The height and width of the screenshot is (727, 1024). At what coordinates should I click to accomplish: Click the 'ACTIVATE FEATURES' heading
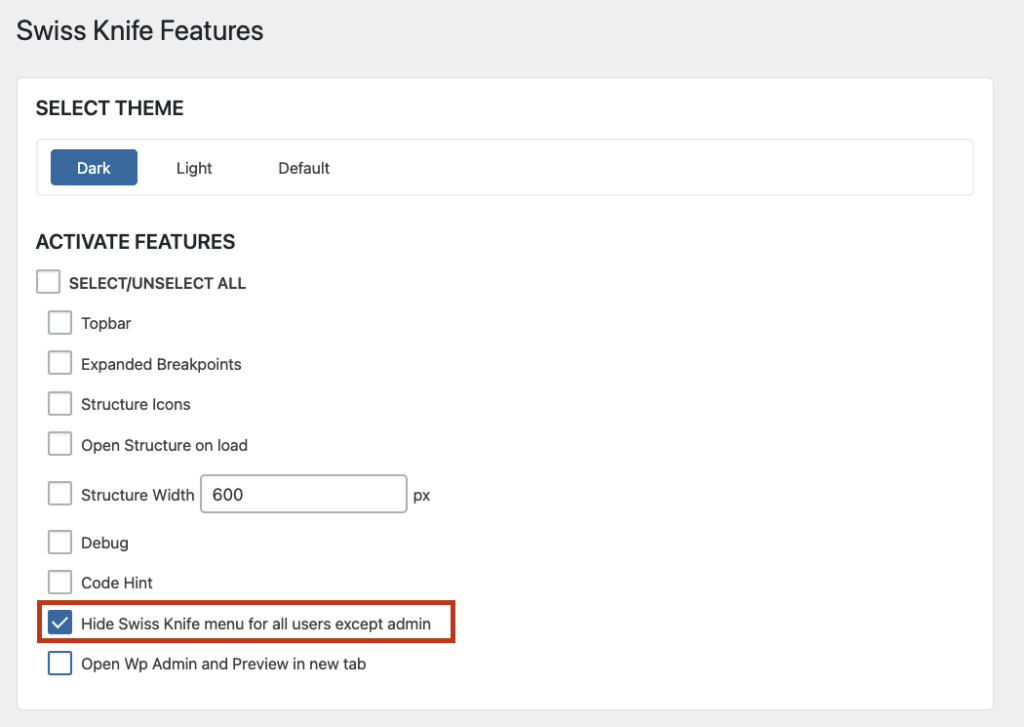135,242
